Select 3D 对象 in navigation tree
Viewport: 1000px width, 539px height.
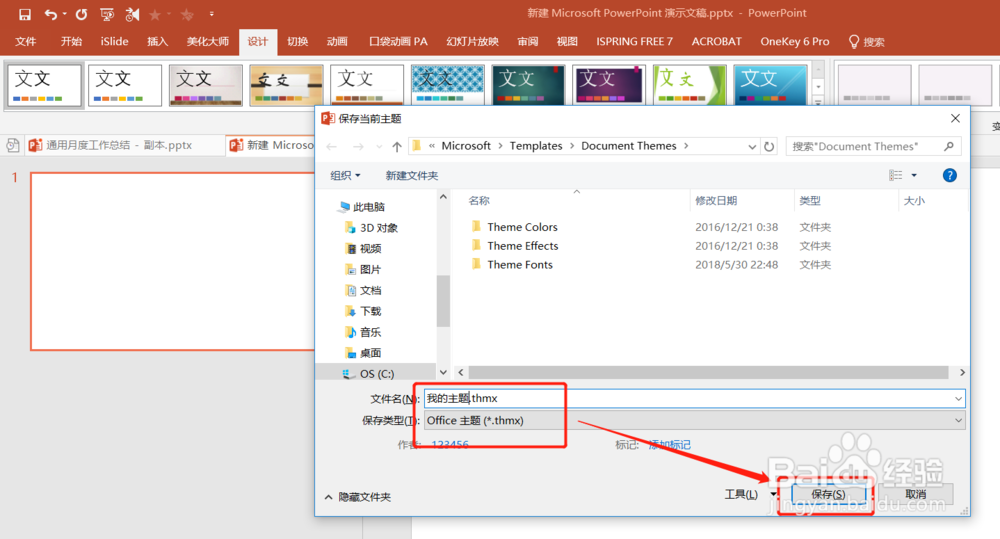click(371, 228)
